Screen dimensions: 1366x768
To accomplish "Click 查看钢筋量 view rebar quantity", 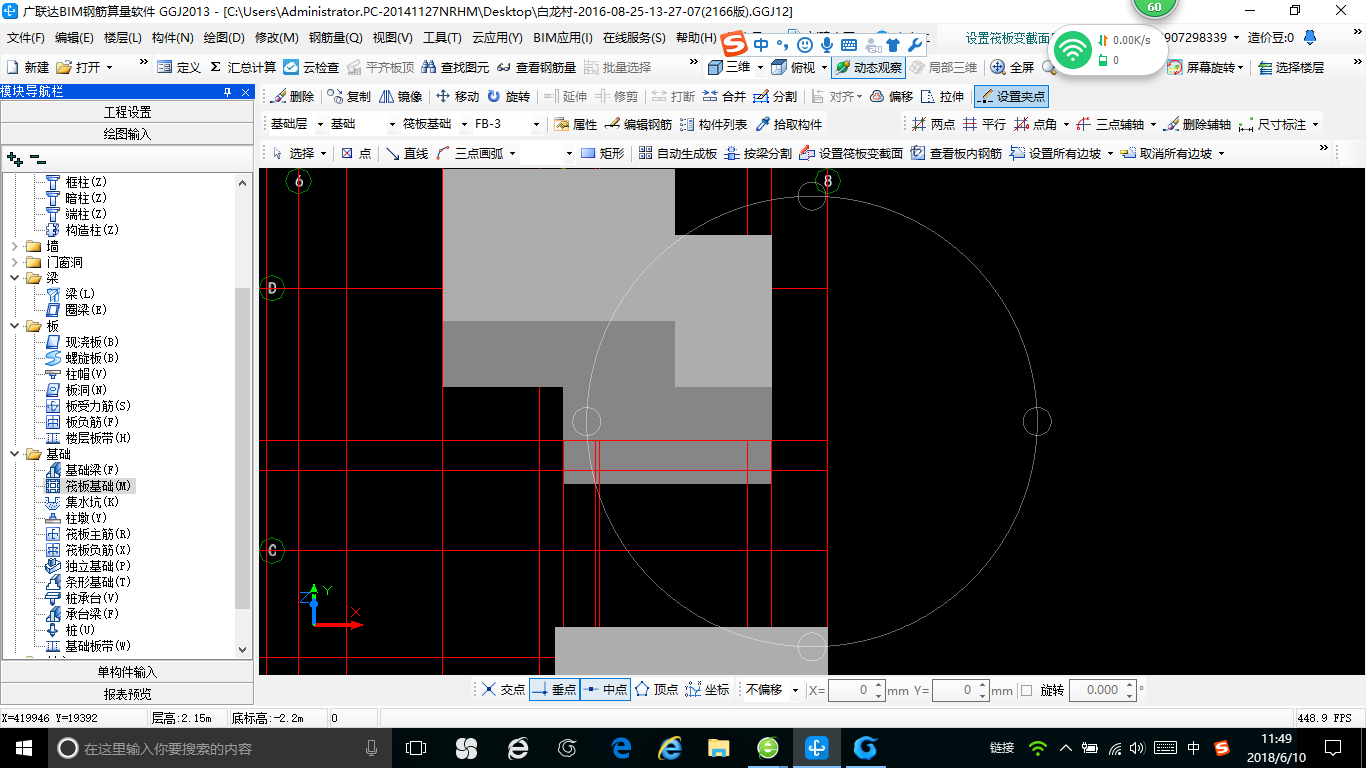I will tap(537, 68).
